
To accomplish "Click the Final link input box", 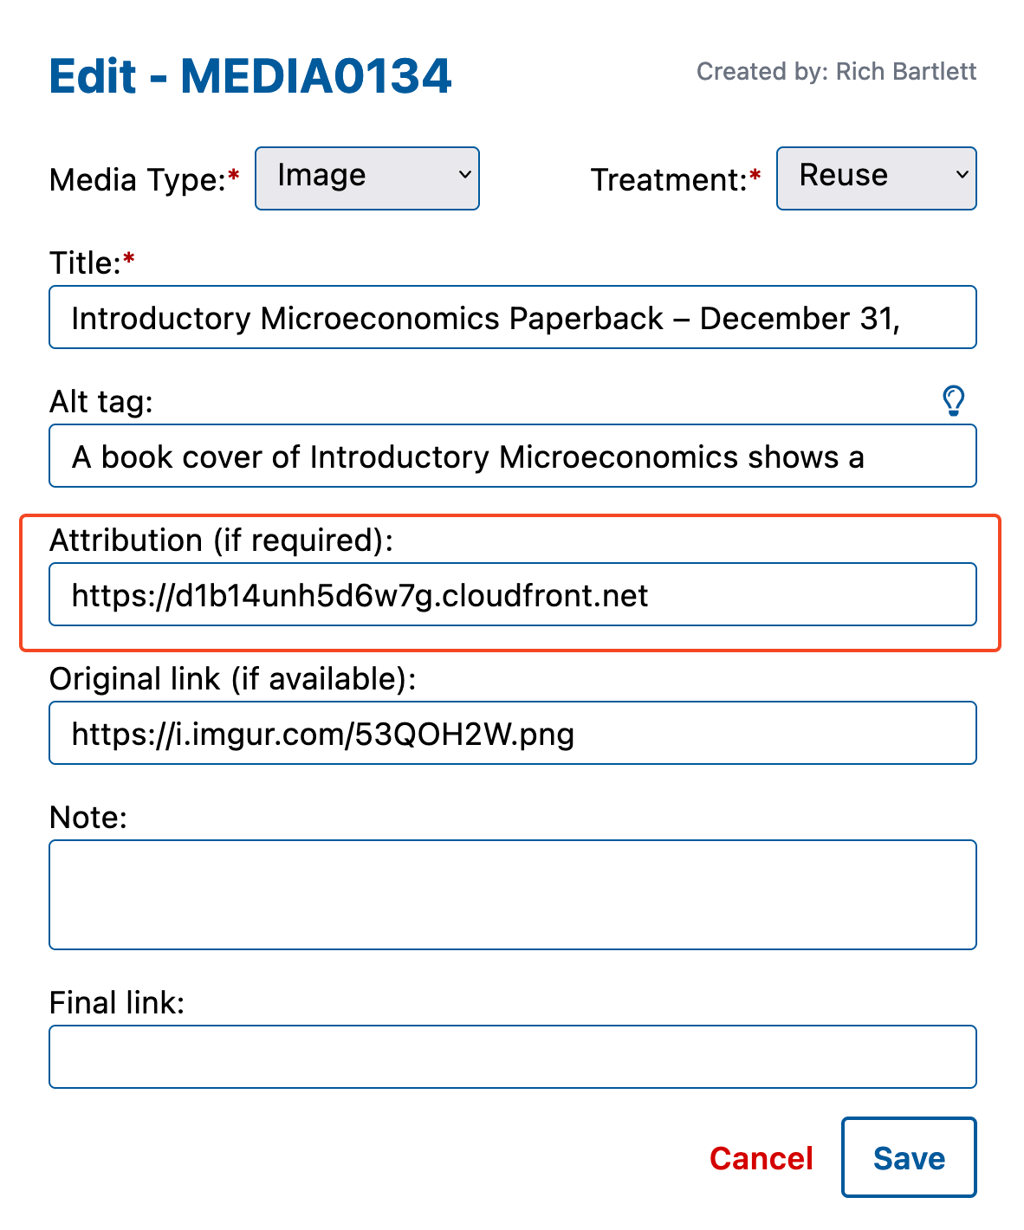I will coord(512,1056).
